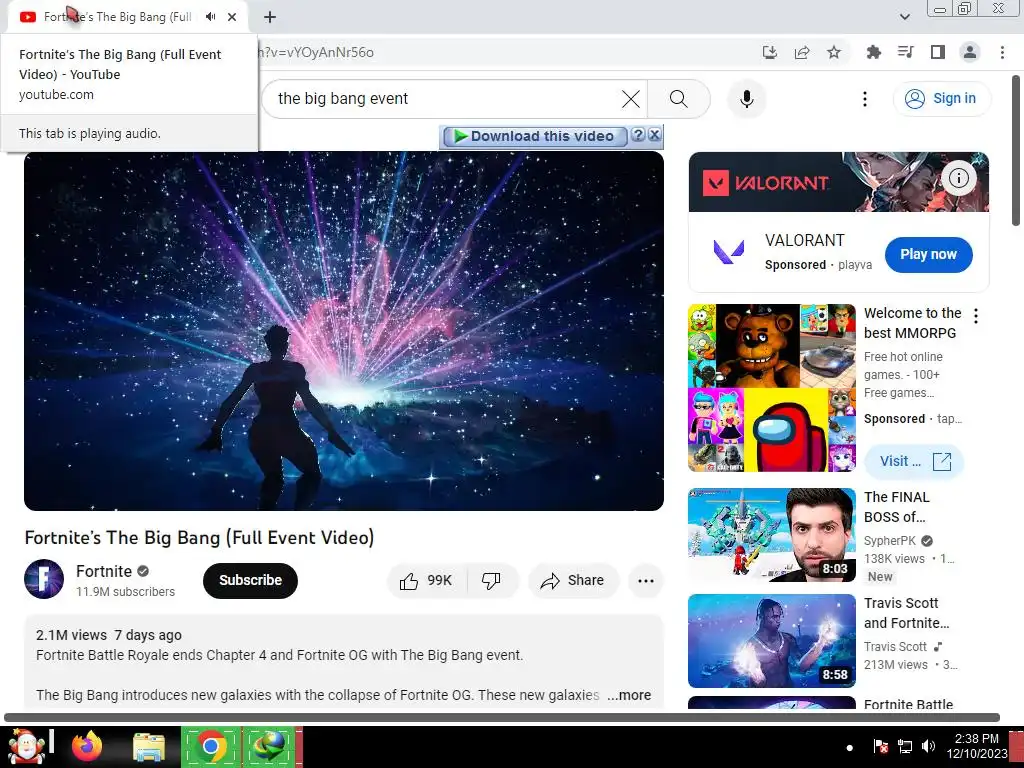
Task: Open The FINAL BOSS of video thumbnail
Action: pyautogui.click(x=771, y=535)
